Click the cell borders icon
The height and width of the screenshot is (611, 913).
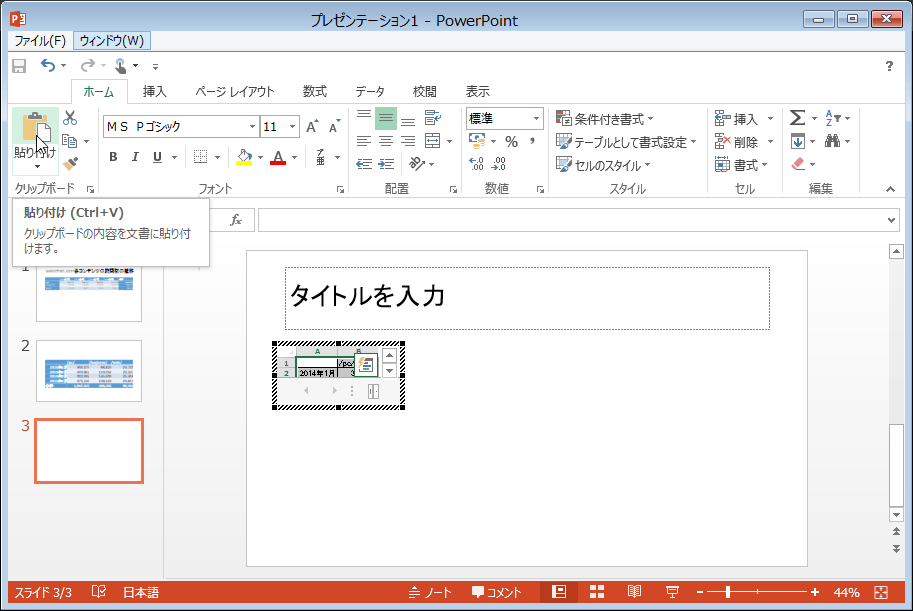(200, 157)
